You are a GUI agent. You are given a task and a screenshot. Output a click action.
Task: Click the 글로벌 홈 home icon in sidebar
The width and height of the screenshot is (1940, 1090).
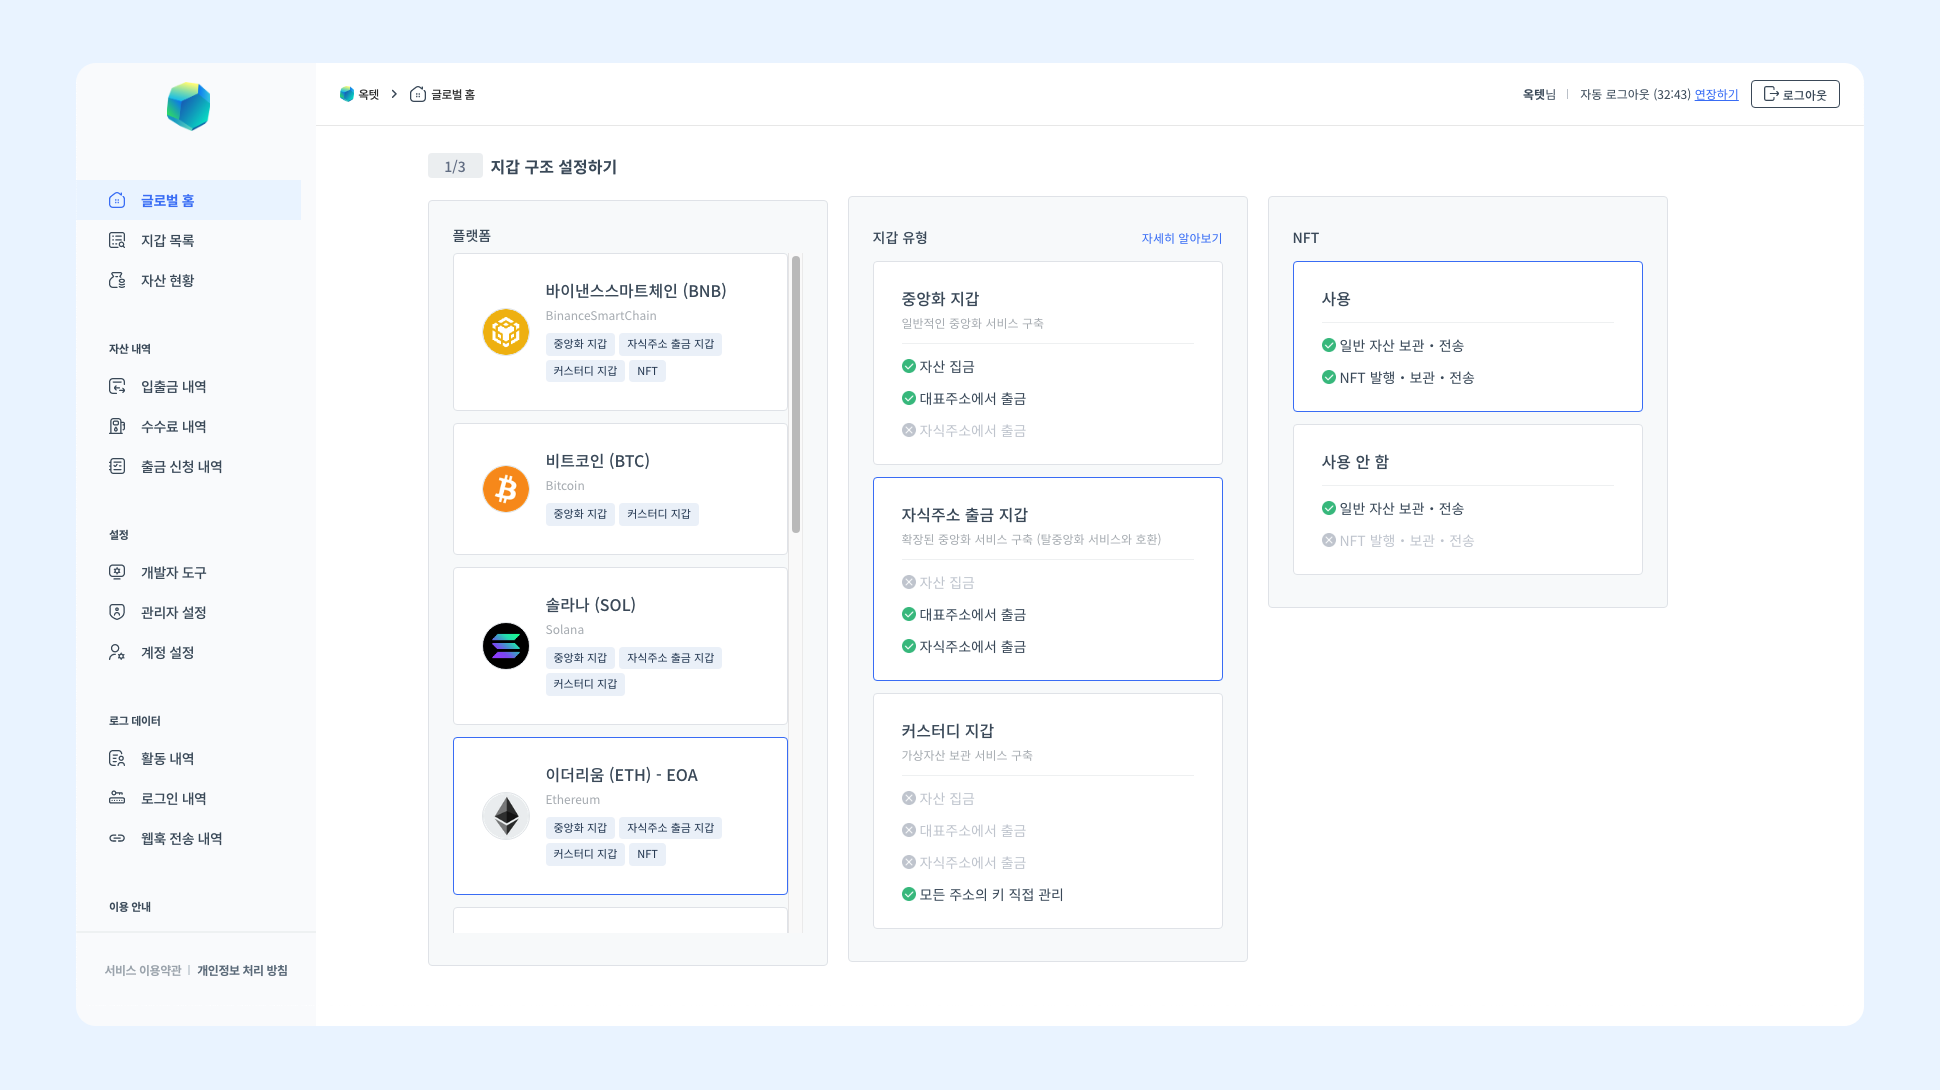click(x=117, y=200)
